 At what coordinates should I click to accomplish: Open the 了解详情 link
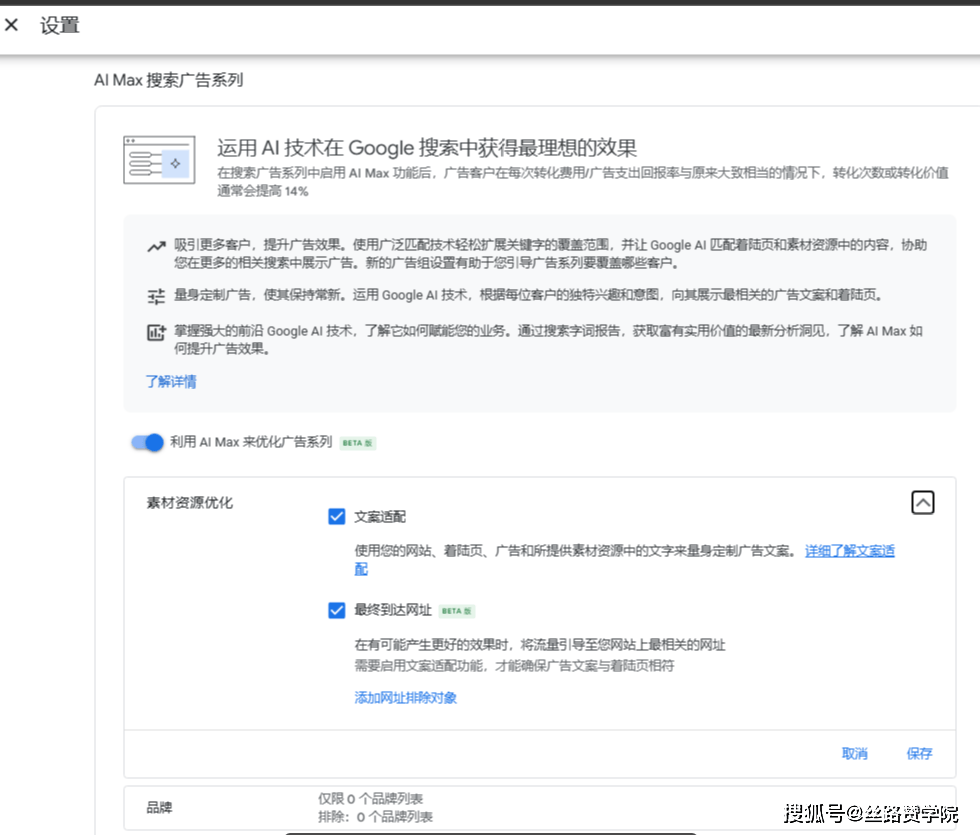170,381
